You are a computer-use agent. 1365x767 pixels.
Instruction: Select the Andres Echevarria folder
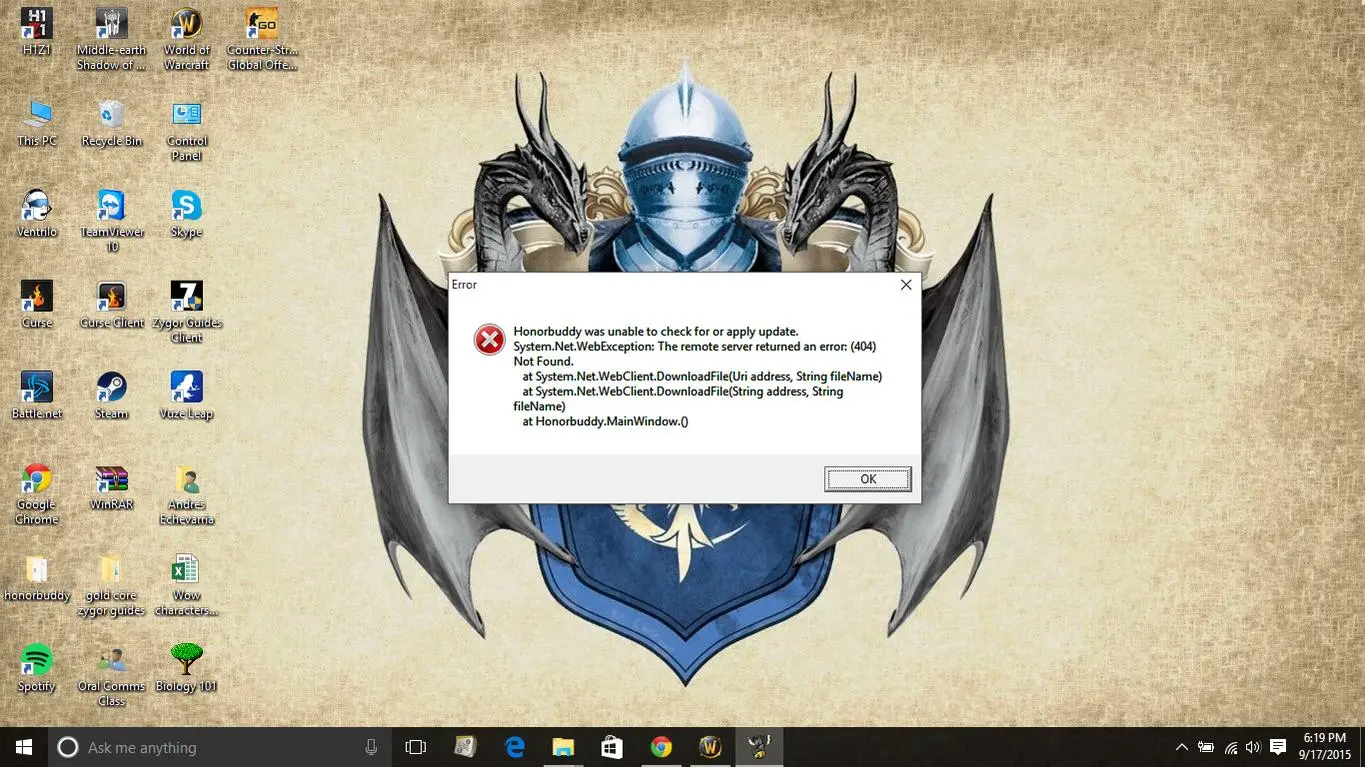click(187, 494)
